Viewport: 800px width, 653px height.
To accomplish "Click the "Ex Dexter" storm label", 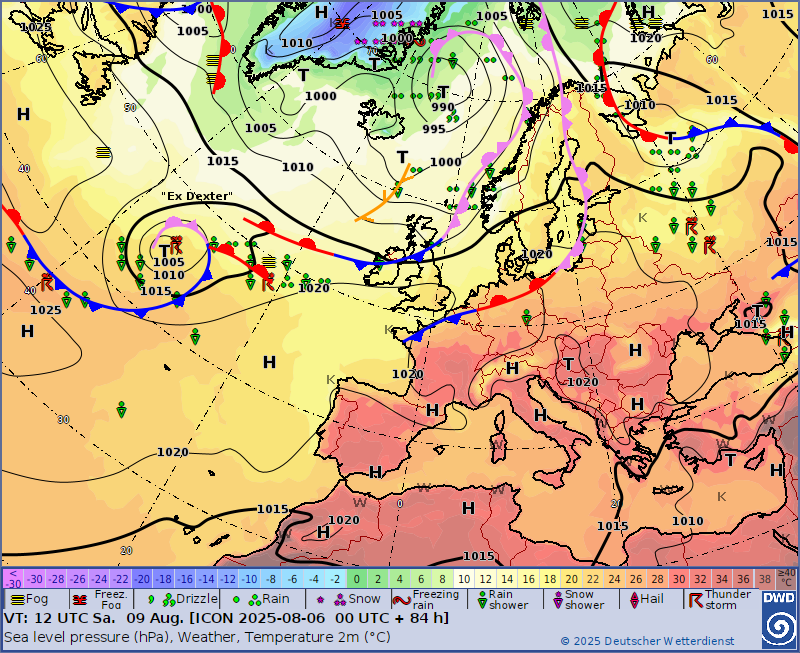I will (x=196, y=196).
